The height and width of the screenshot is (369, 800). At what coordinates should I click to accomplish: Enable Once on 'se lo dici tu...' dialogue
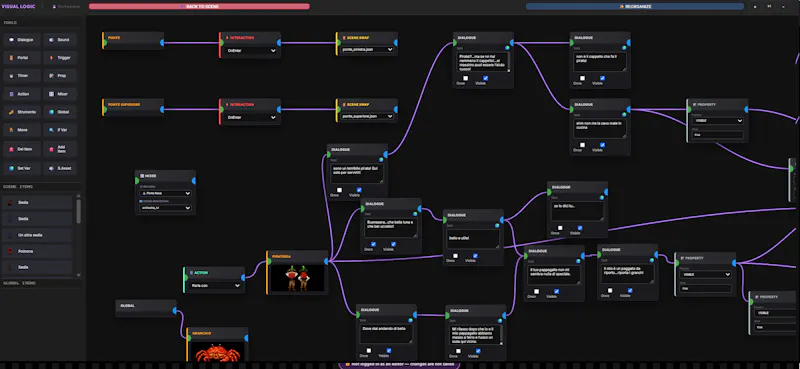pos(560,228)
